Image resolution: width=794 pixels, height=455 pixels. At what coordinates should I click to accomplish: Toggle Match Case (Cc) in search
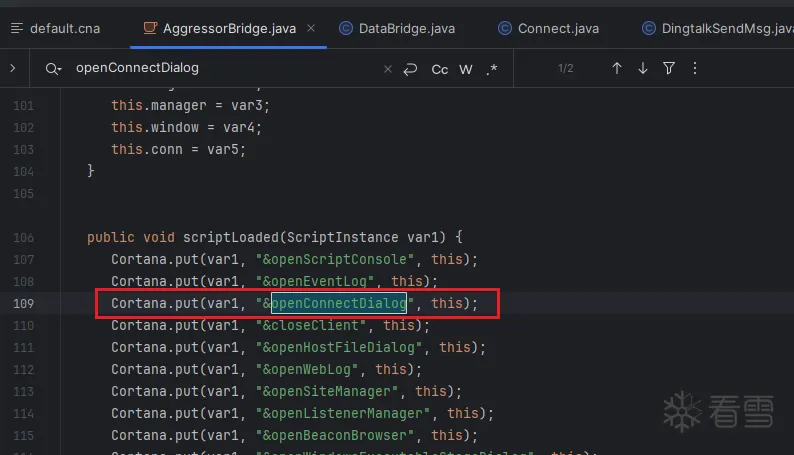coord(440,69)
